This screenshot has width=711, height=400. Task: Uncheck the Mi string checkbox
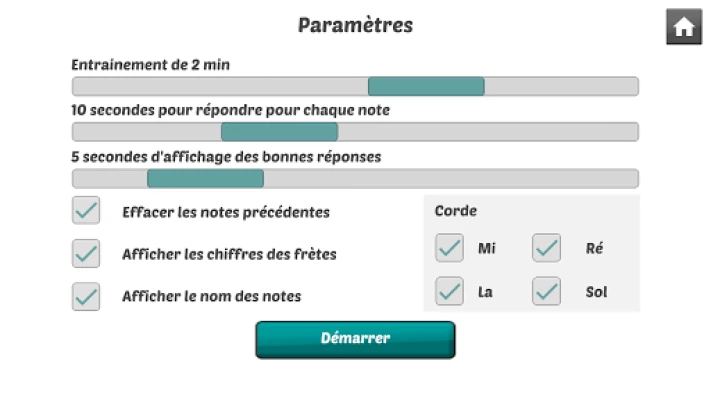(450, 248)
